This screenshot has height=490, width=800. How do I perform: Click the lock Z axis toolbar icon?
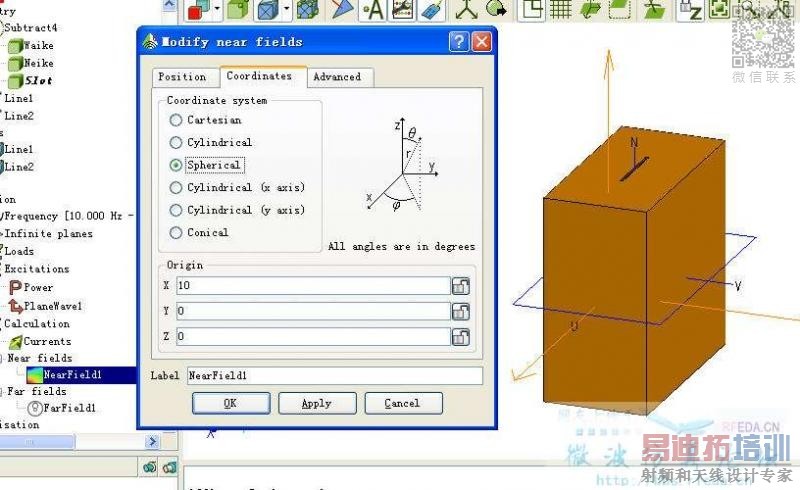point(690,9)
